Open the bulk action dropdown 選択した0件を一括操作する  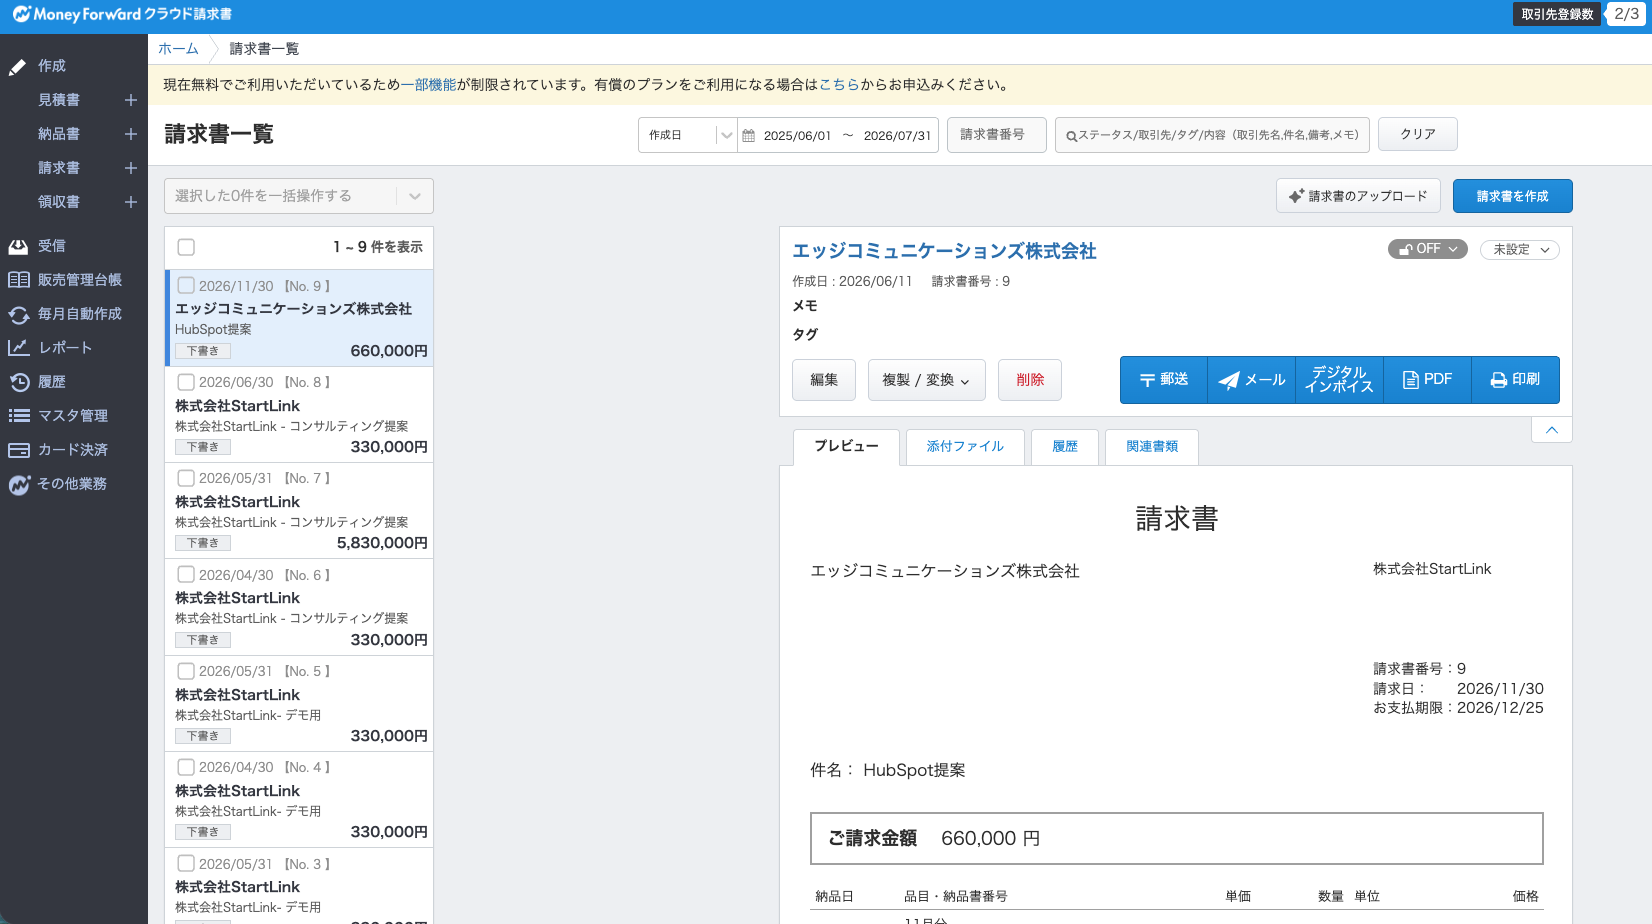[x=299, y=196]
